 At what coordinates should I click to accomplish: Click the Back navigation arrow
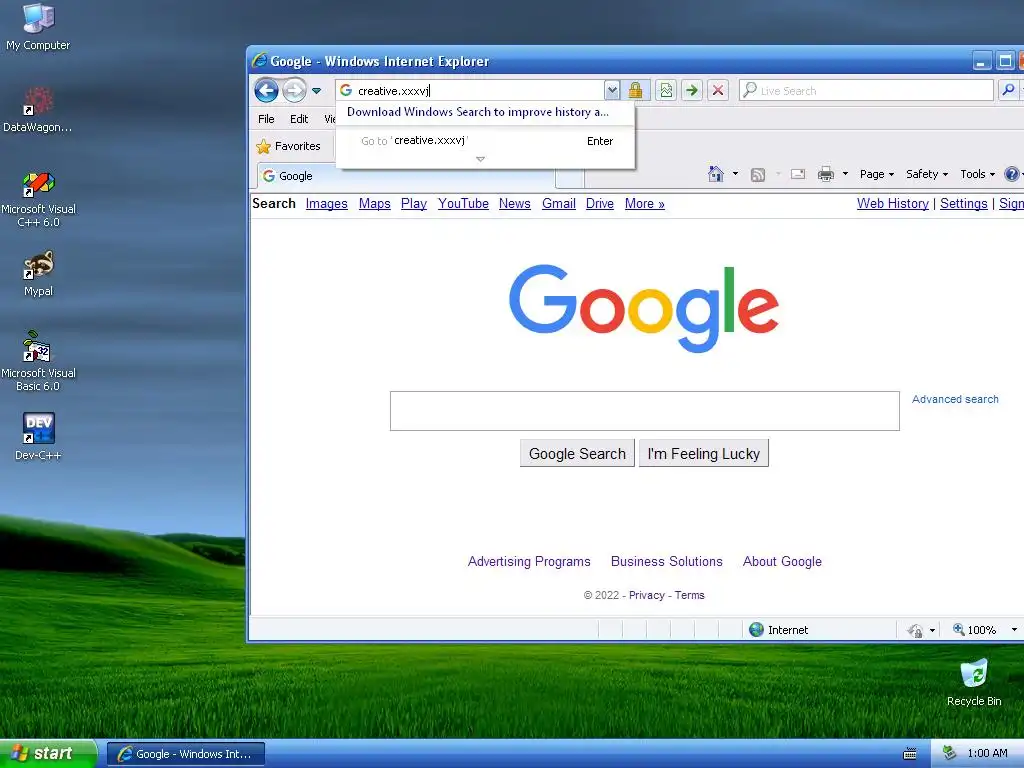tap(266, 90)
